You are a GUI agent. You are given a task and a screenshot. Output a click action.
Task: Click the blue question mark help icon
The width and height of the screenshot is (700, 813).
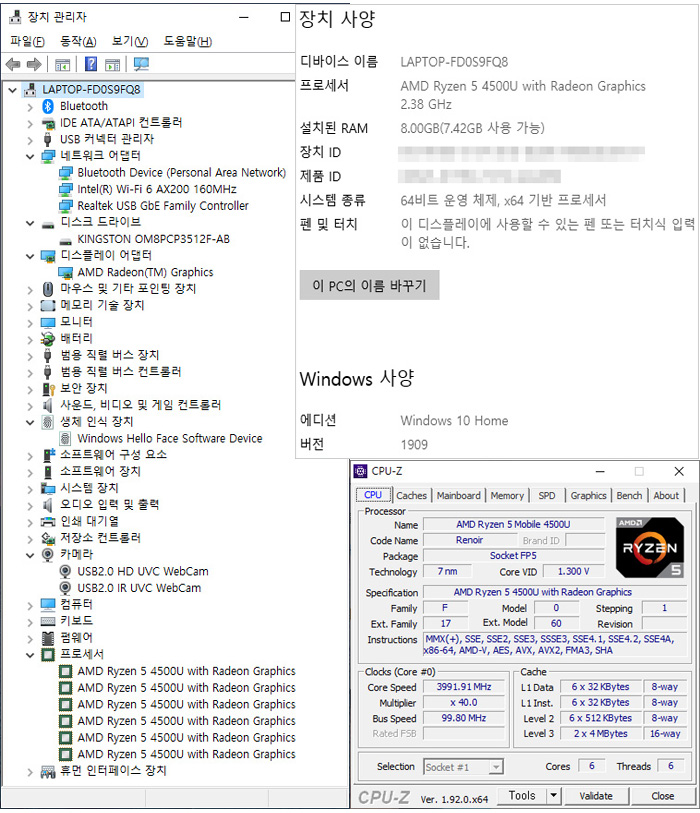[x=91, y=64]
